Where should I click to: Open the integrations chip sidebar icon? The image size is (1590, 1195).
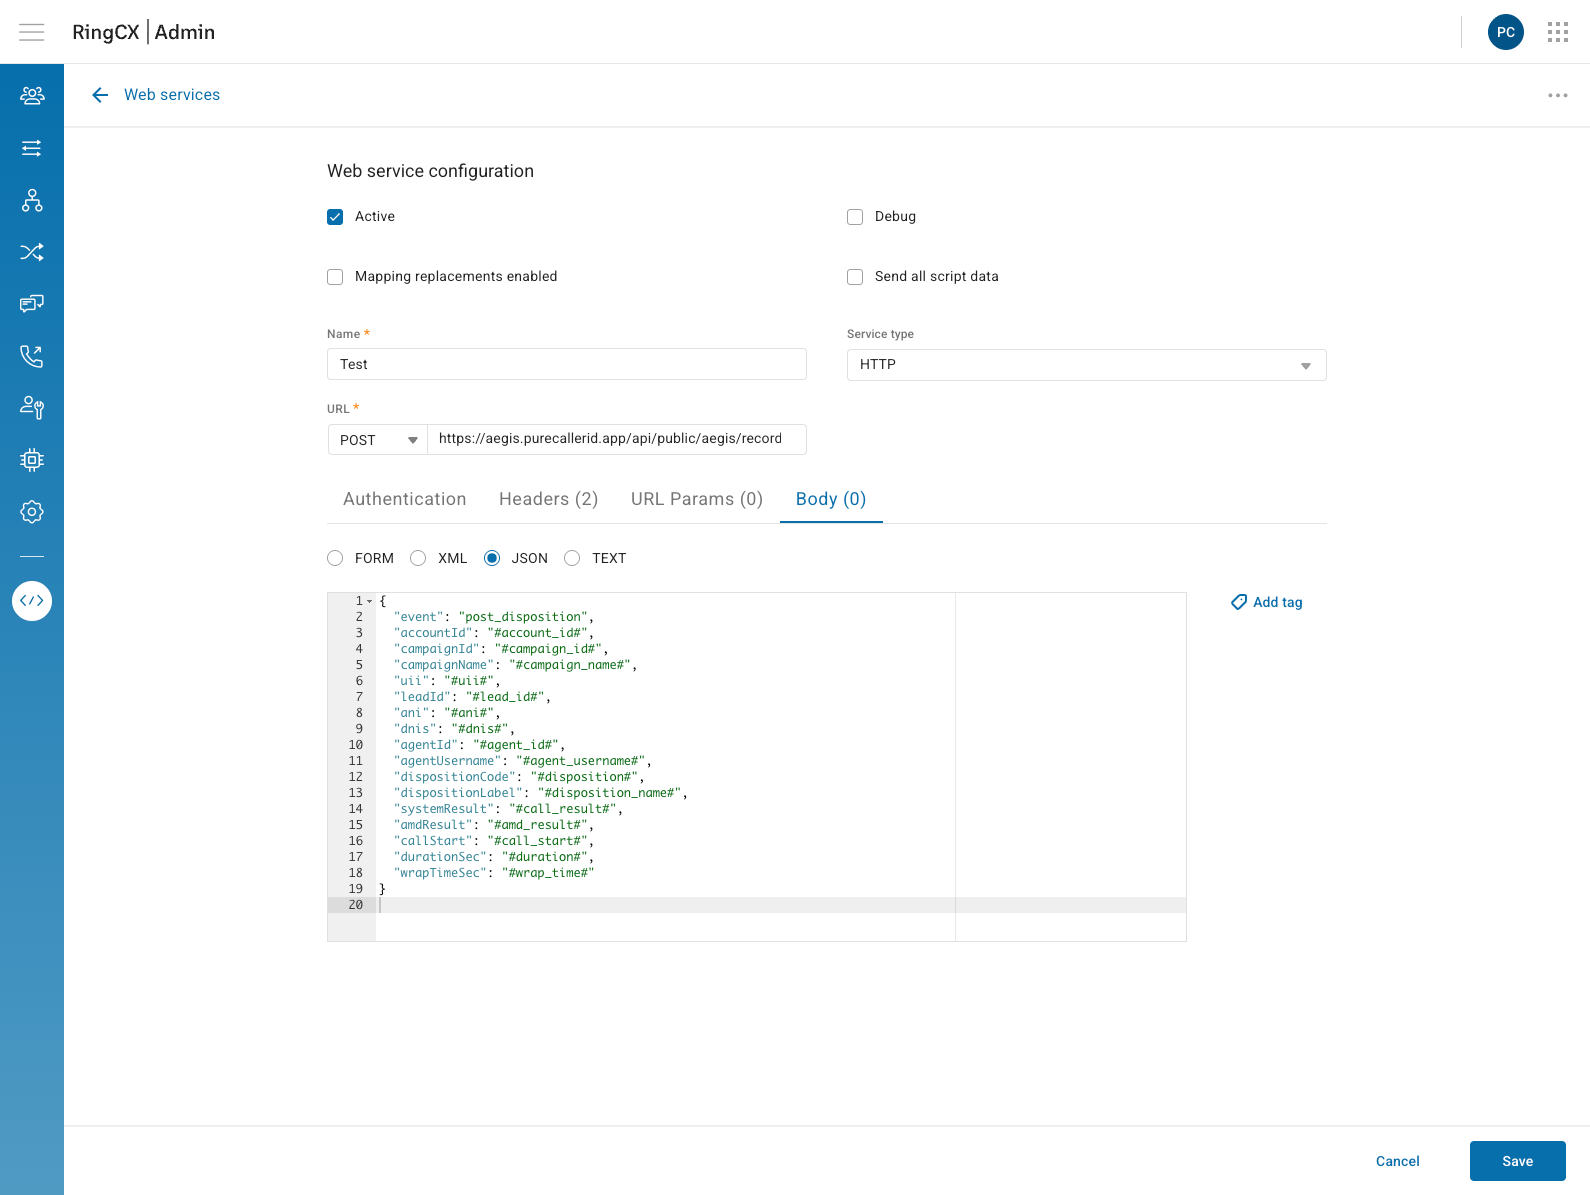pyautogui.click(x=32, y=460)
